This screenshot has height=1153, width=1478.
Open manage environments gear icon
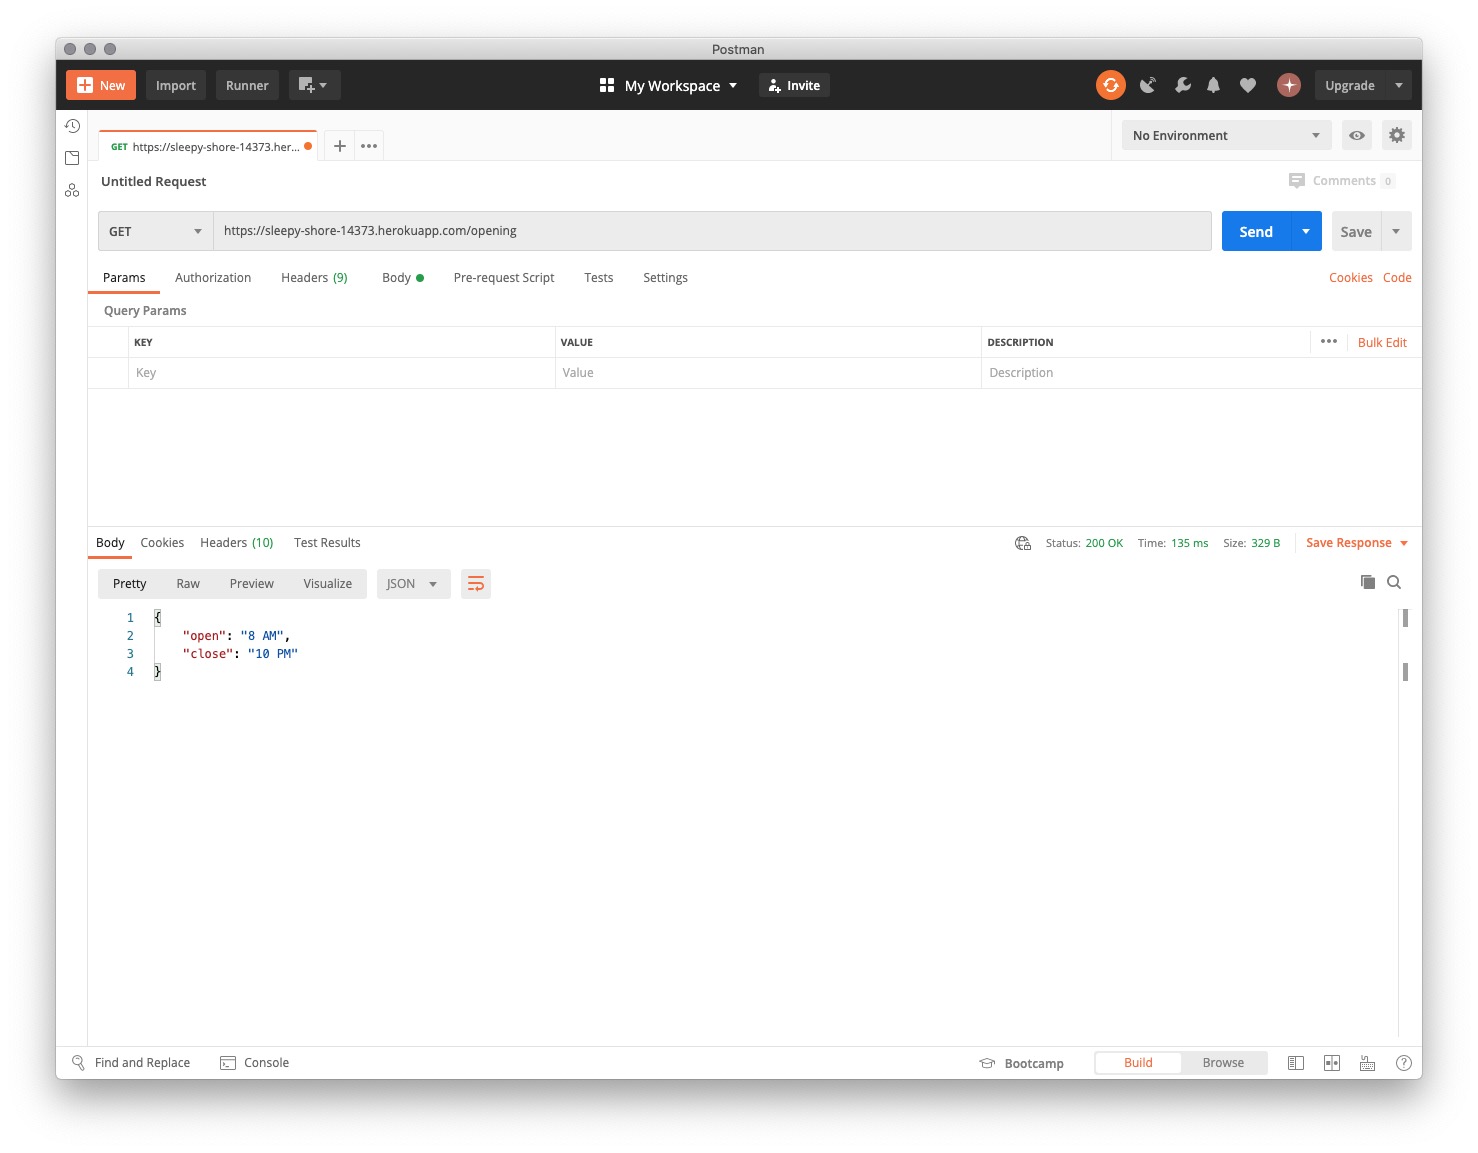click(1397, 135)
